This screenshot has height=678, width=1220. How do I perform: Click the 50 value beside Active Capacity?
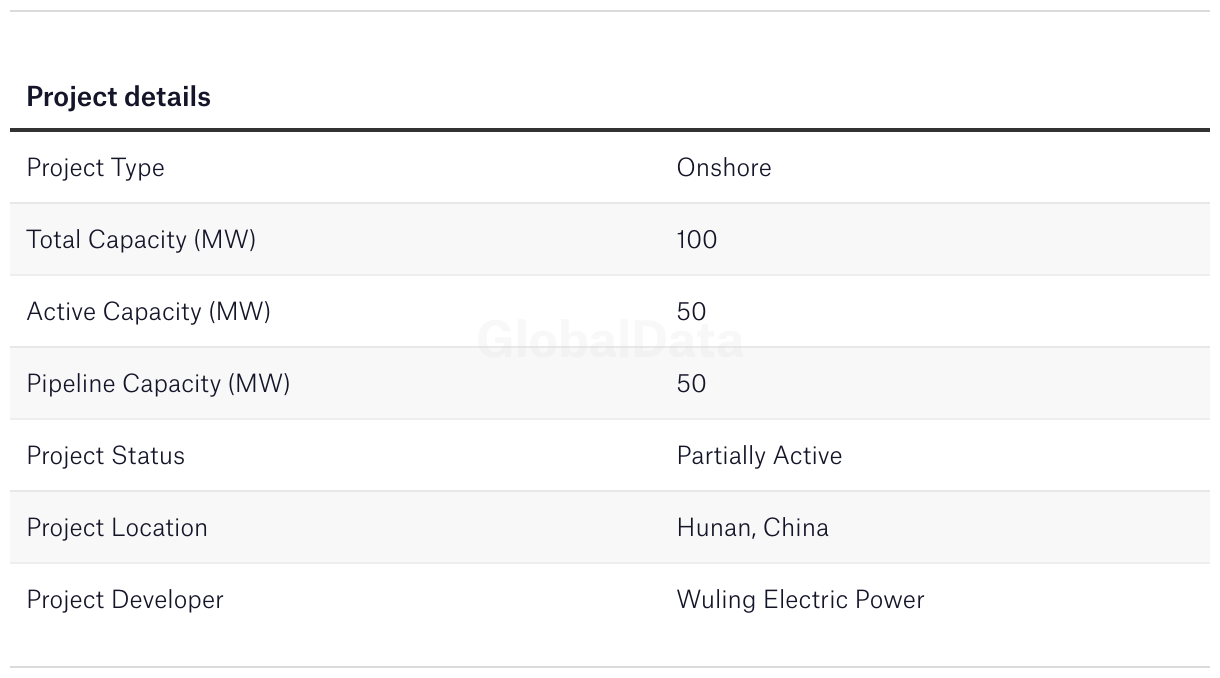(691, 312)
